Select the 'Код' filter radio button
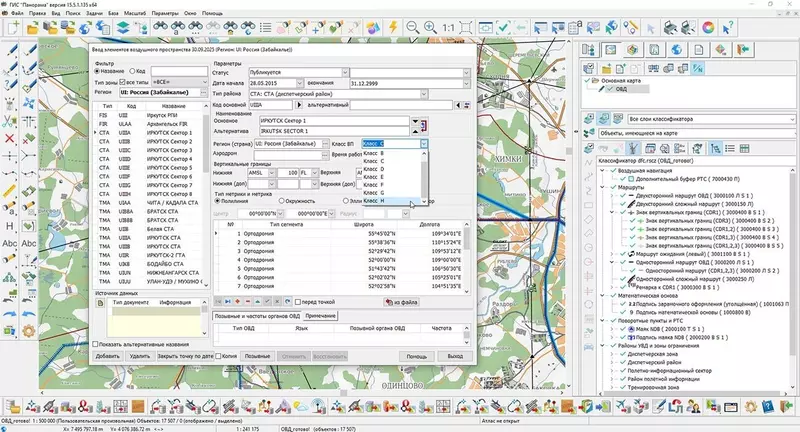 (132, 71)
